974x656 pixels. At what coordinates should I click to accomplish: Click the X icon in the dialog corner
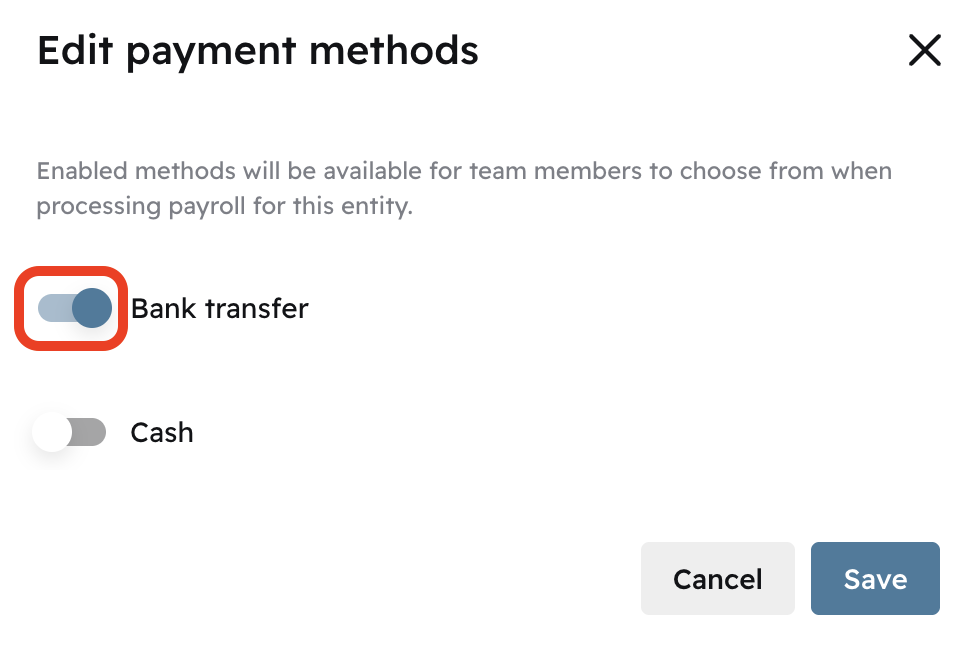[924, 50]
